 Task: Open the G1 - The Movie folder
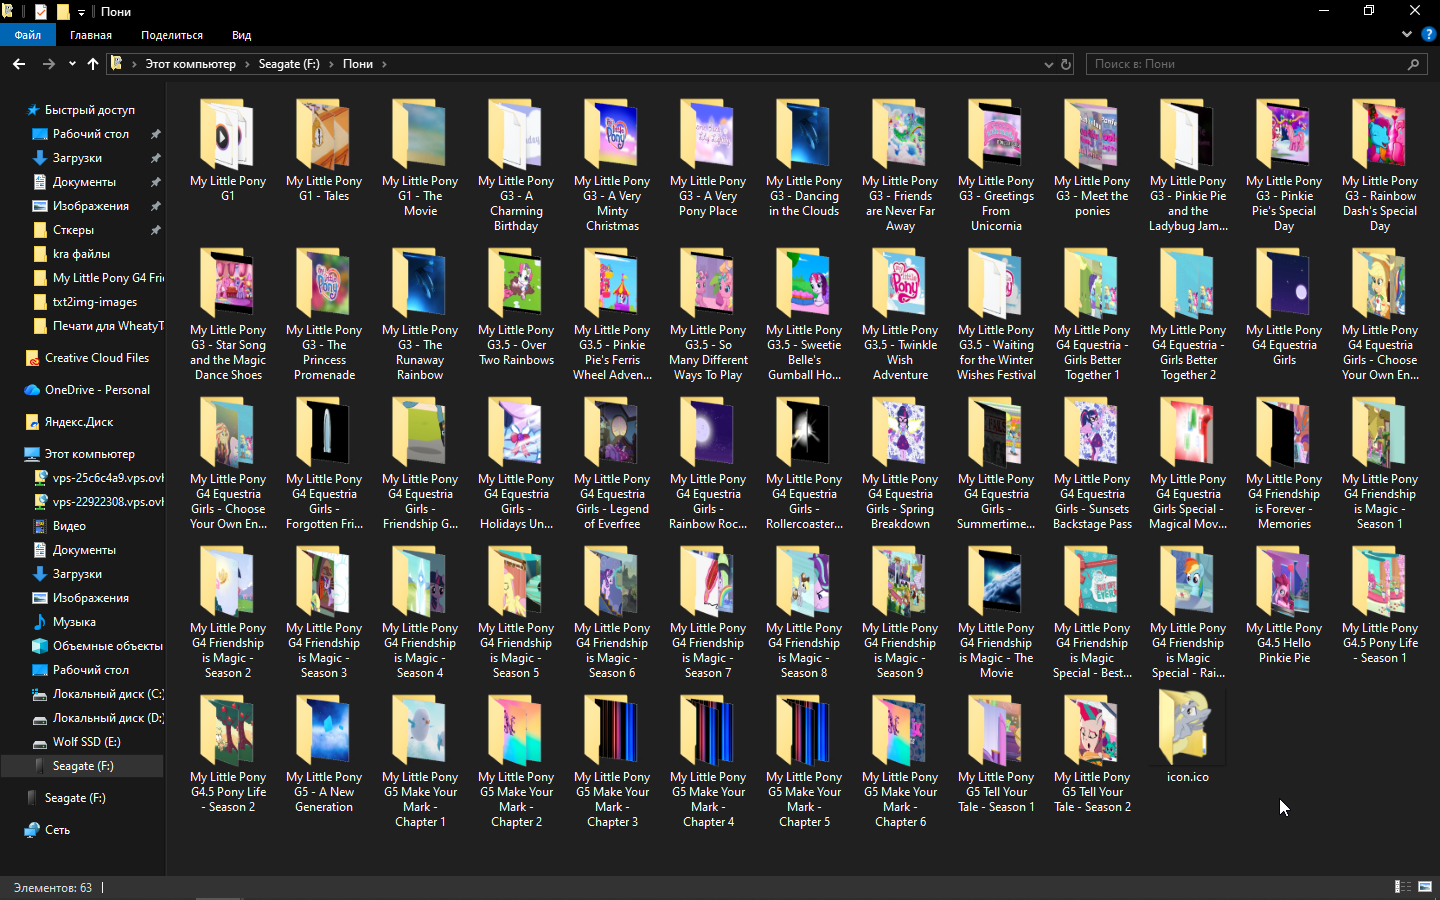pos(420,158)
